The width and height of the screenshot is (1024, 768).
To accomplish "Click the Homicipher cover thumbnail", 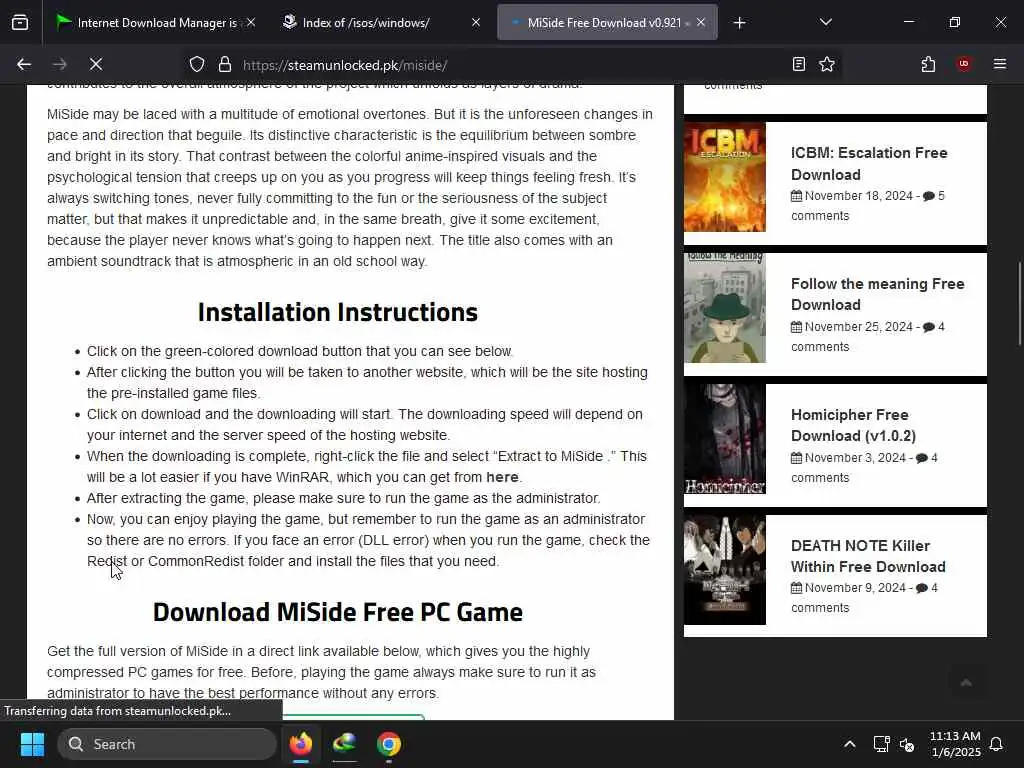I will [724, 439].
